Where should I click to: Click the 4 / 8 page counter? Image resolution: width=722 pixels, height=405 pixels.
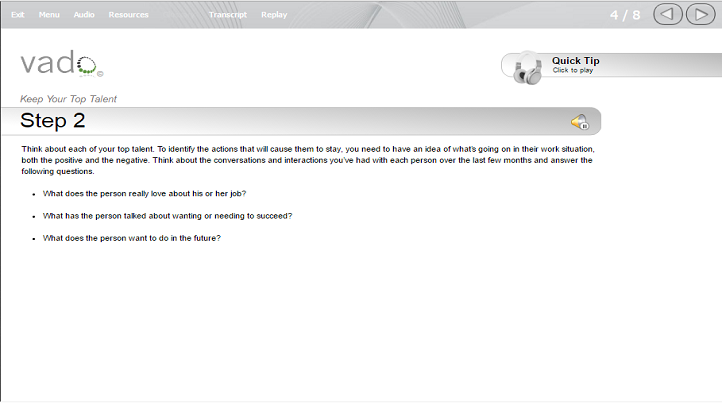[x=625, y=15]
